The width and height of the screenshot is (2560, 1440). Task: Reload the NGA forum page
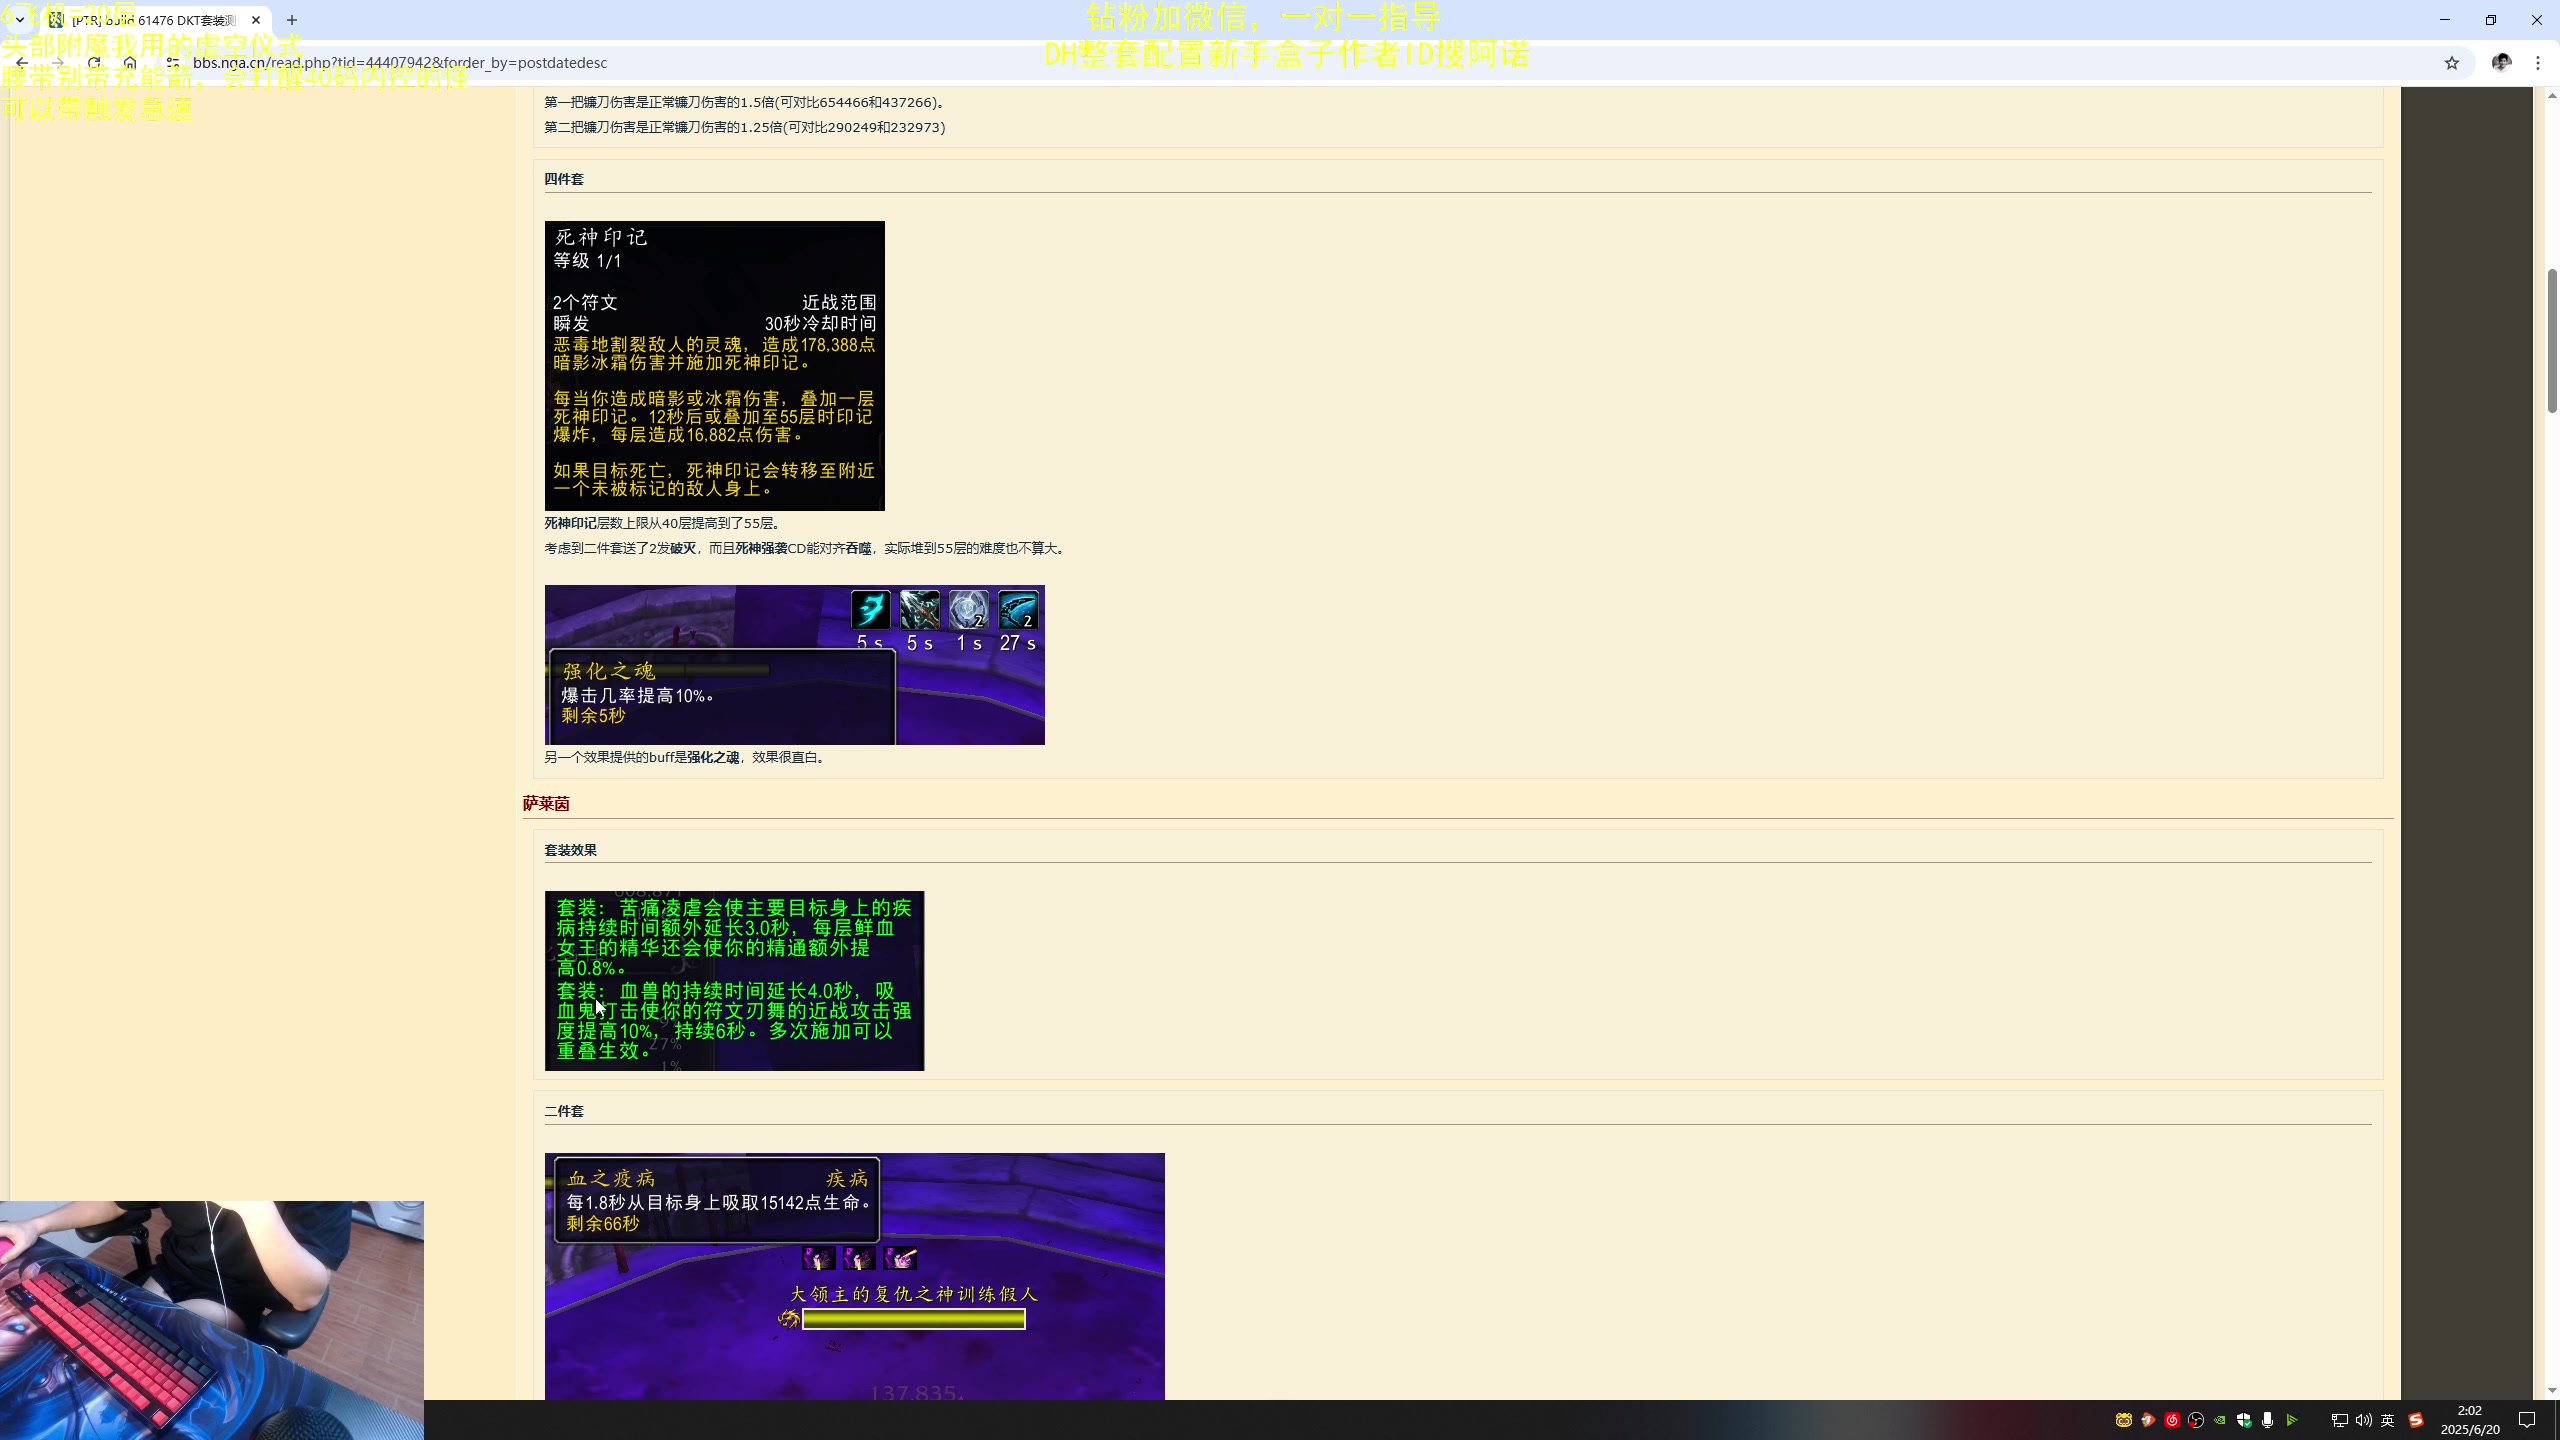point(94,62)
